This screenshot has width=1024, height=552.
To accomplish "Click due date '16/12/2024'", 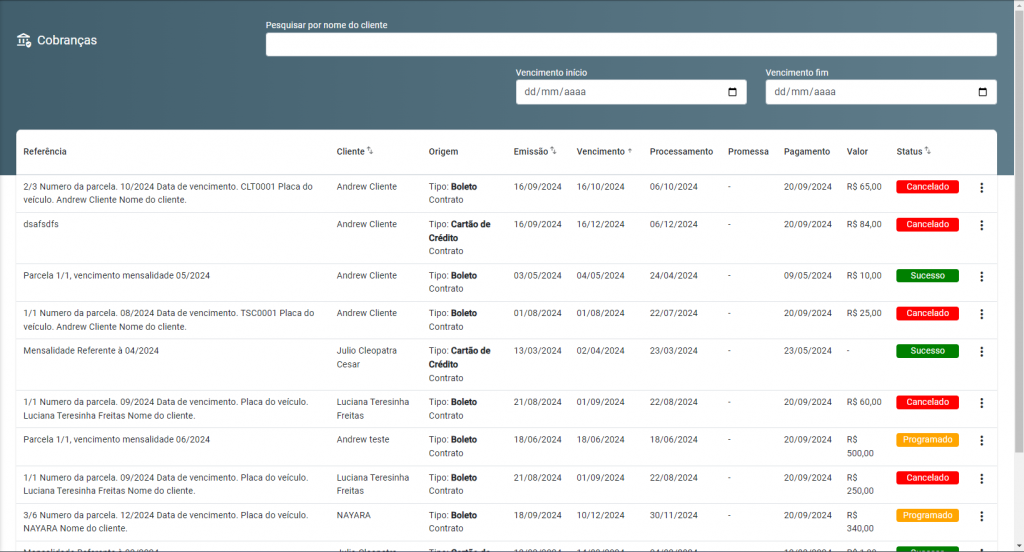I will tap(600, 224).
